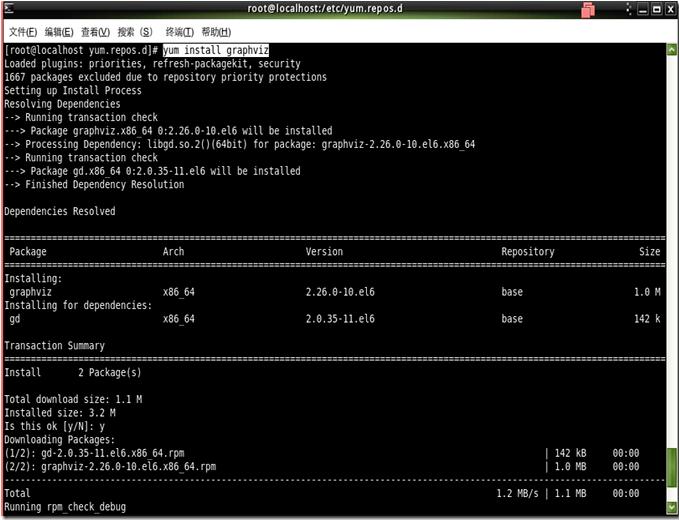Image resolution: width=679 pixels, height=520 pixels.
Task: Click 'base' repository in graphviz row
Action: (512, 292)
